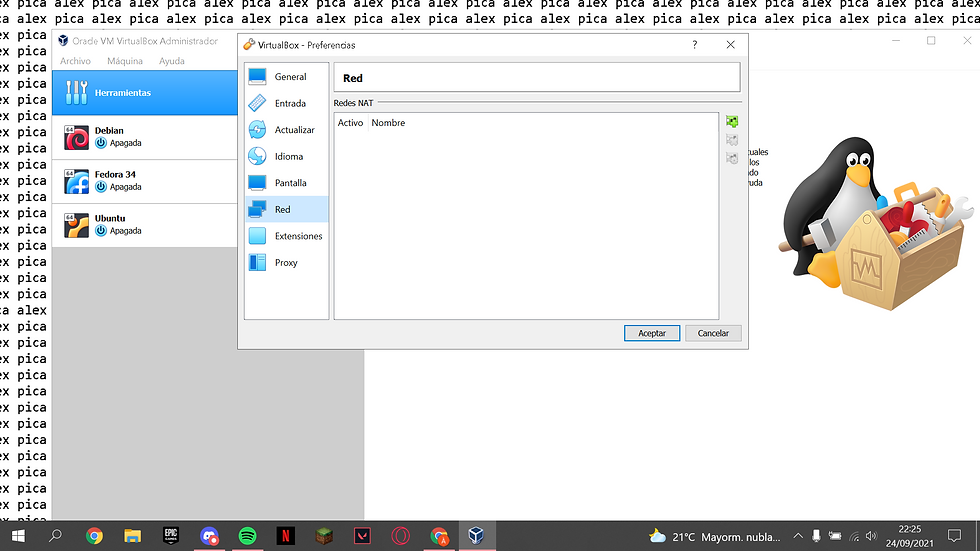Open the Windows Start menu
980x551 pixels.
[x=18, y=536]
